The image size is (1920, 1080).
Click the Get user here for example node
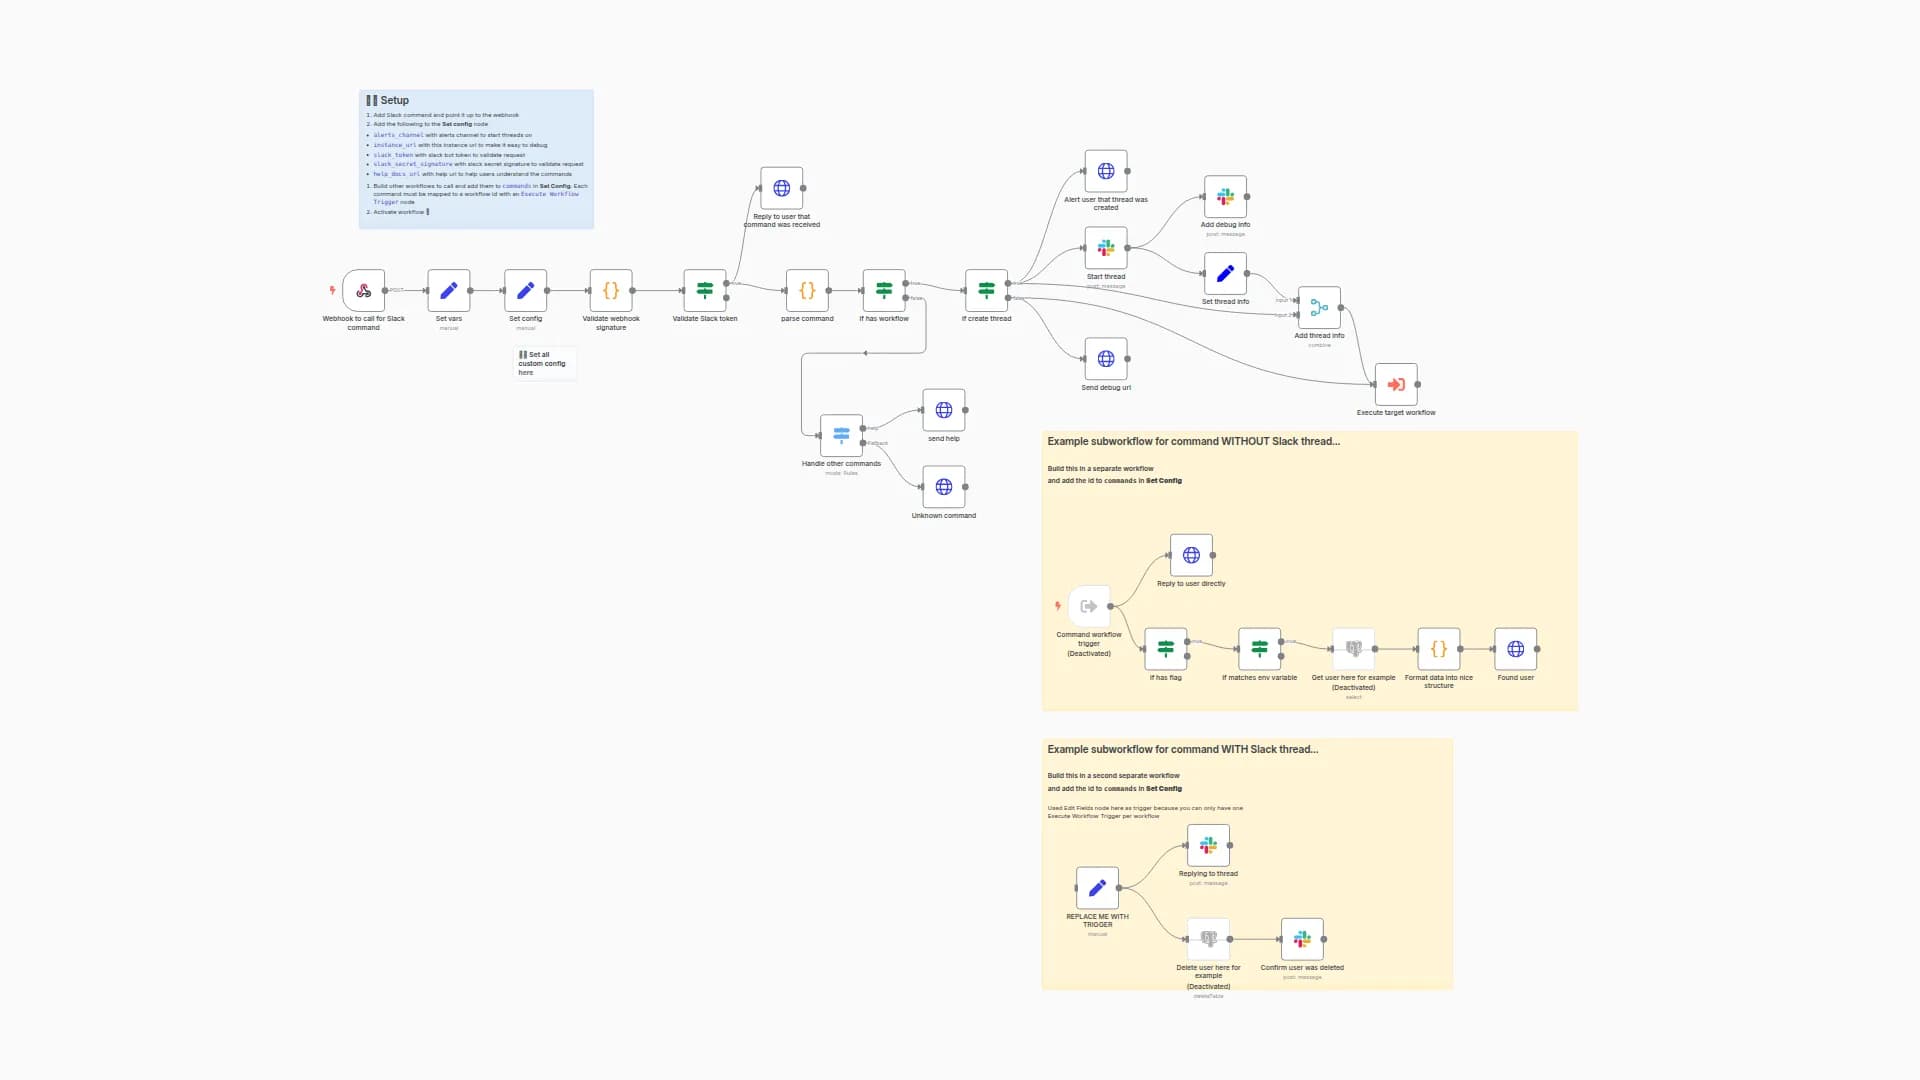click(1354, 649)
